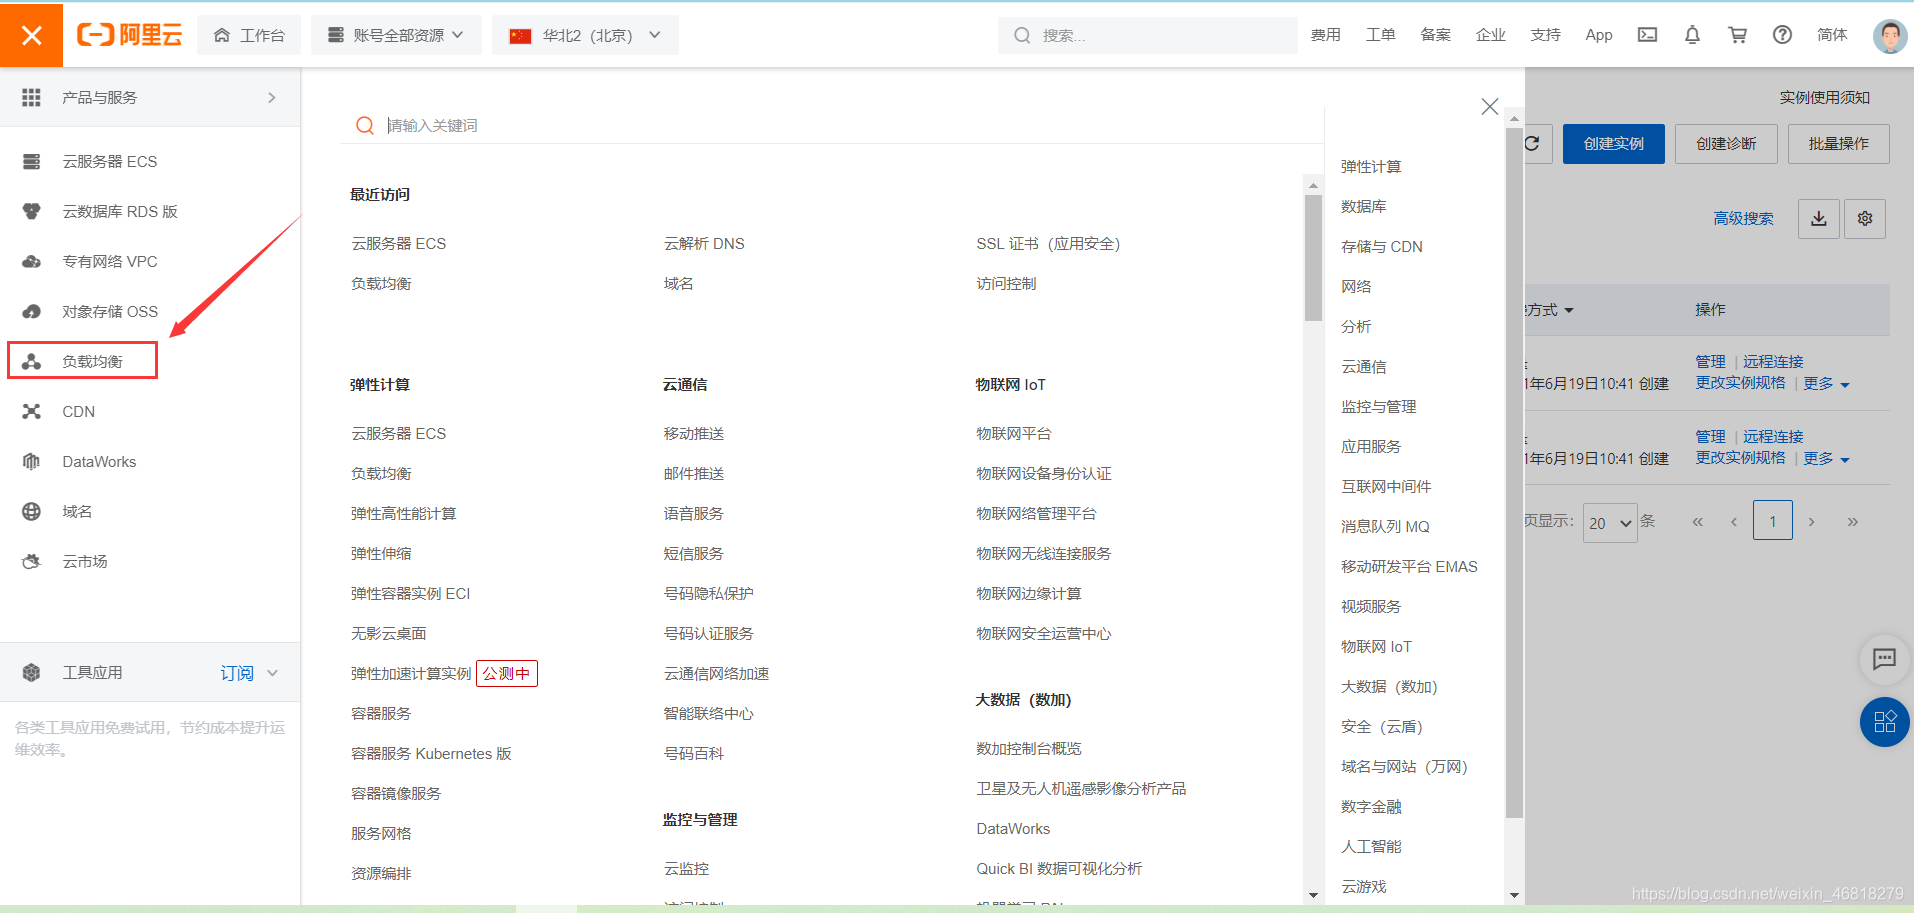The image size is (1914, 913).
Task: Close the product panel with the X
Action: [1490, 106]
